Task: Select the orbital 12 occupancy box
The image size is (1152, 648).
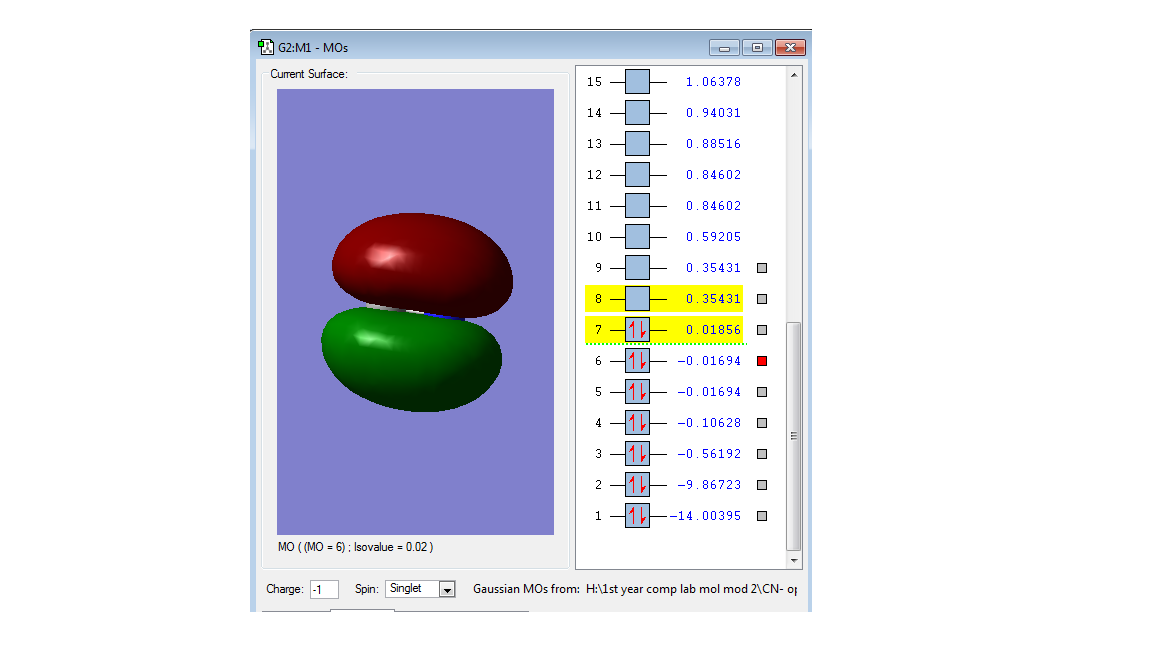Action: pos(637,174)
